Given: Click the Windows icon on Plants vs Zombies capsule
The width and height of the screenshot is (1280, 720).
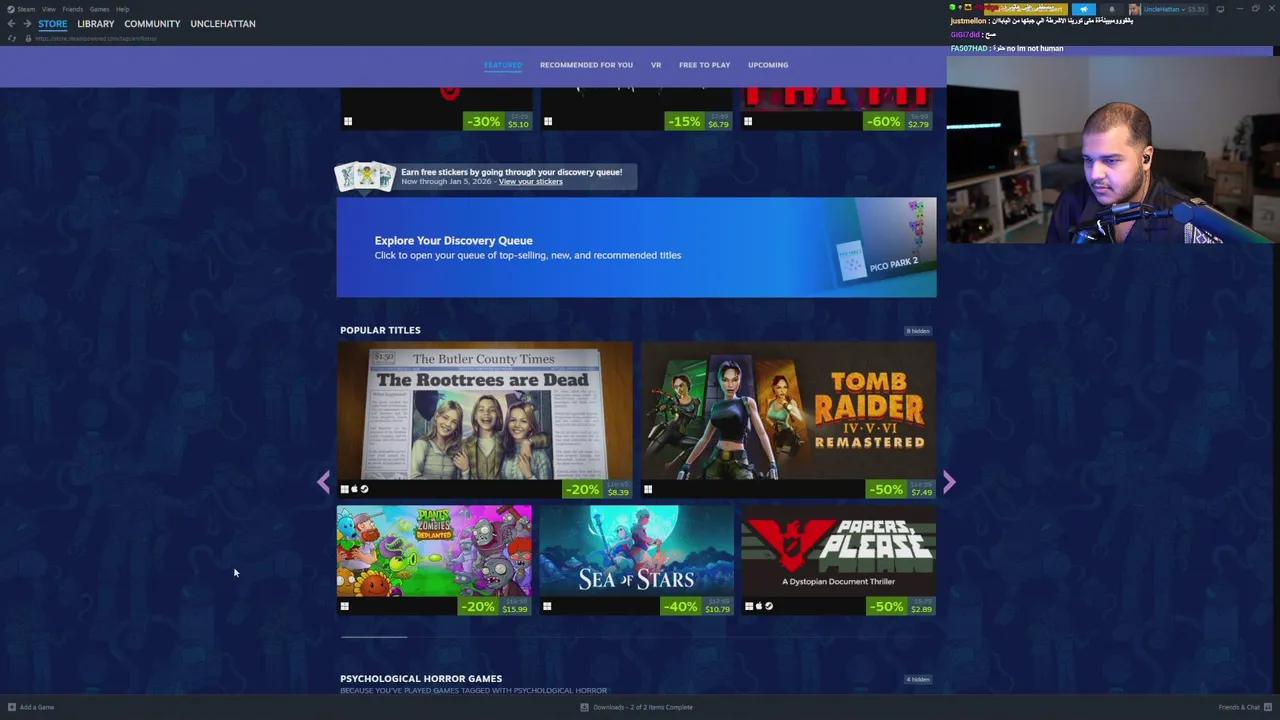Looking at the screenshot, I should [x=345, y=606].
